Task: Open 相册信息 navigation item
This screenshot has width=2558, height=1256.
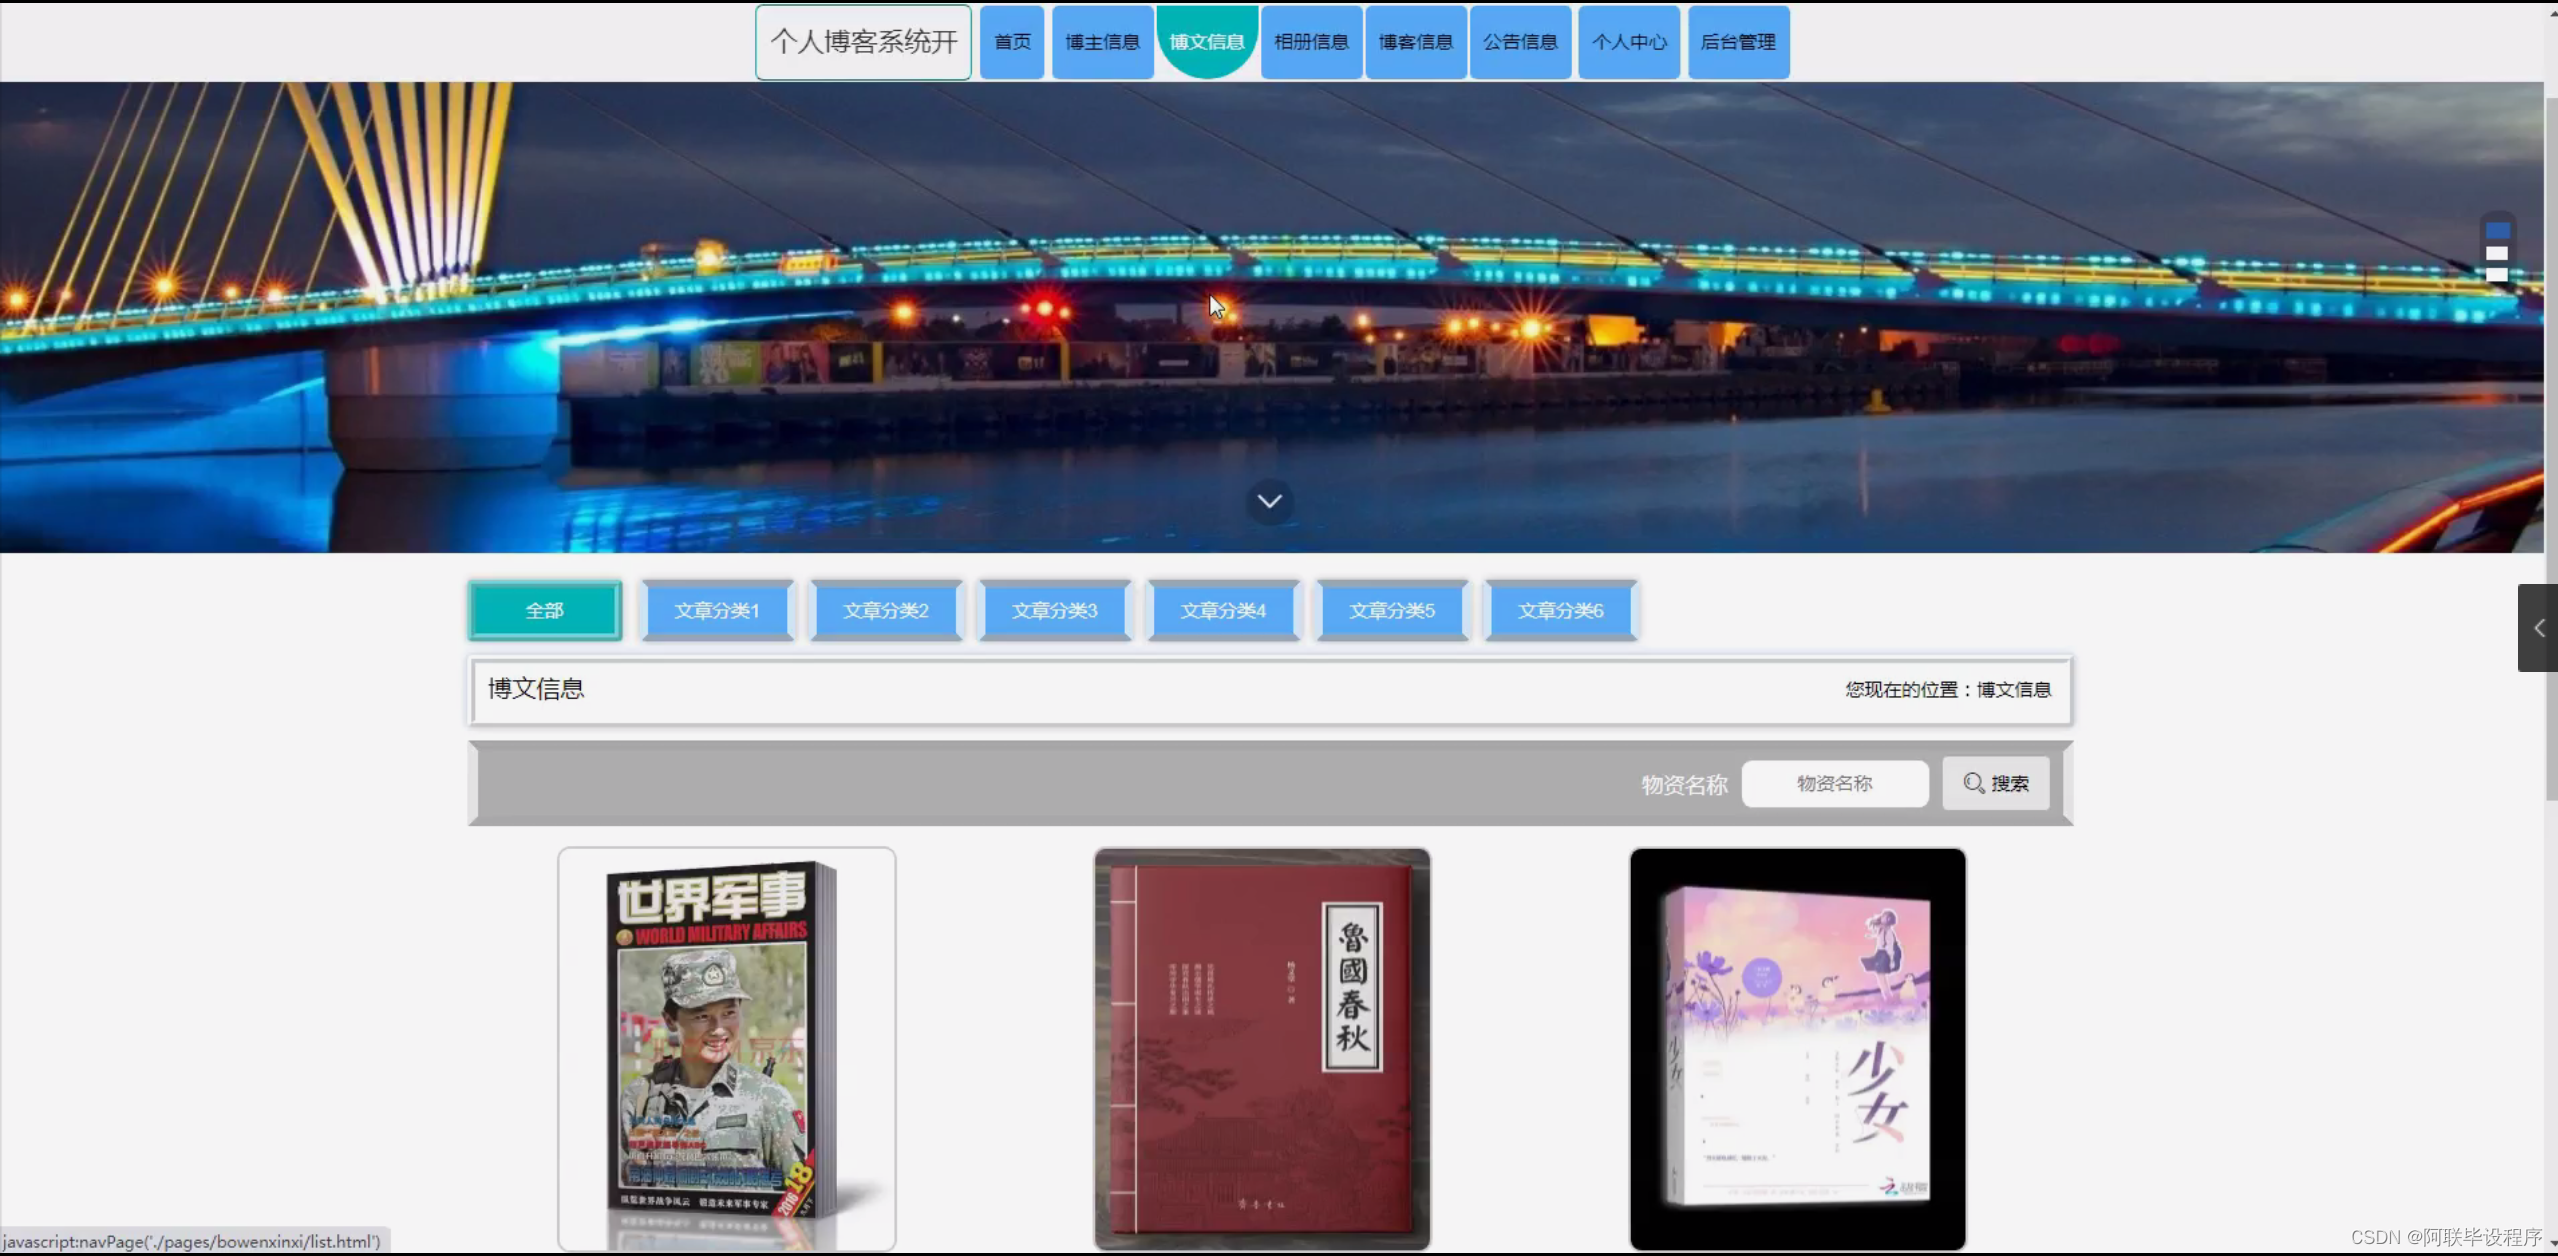Action: click(1311, 42)
